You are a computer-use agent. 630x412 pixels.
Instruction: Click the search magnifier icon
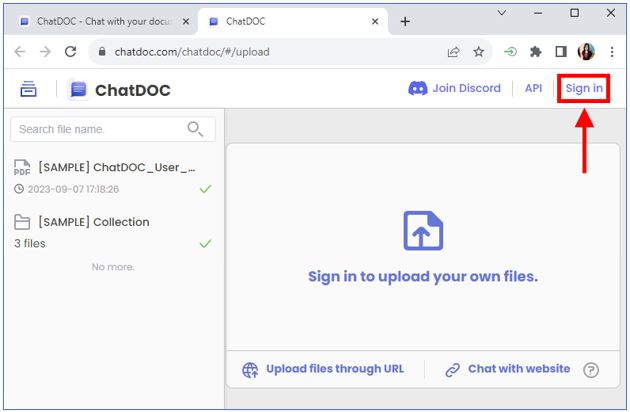pos(195,129)
